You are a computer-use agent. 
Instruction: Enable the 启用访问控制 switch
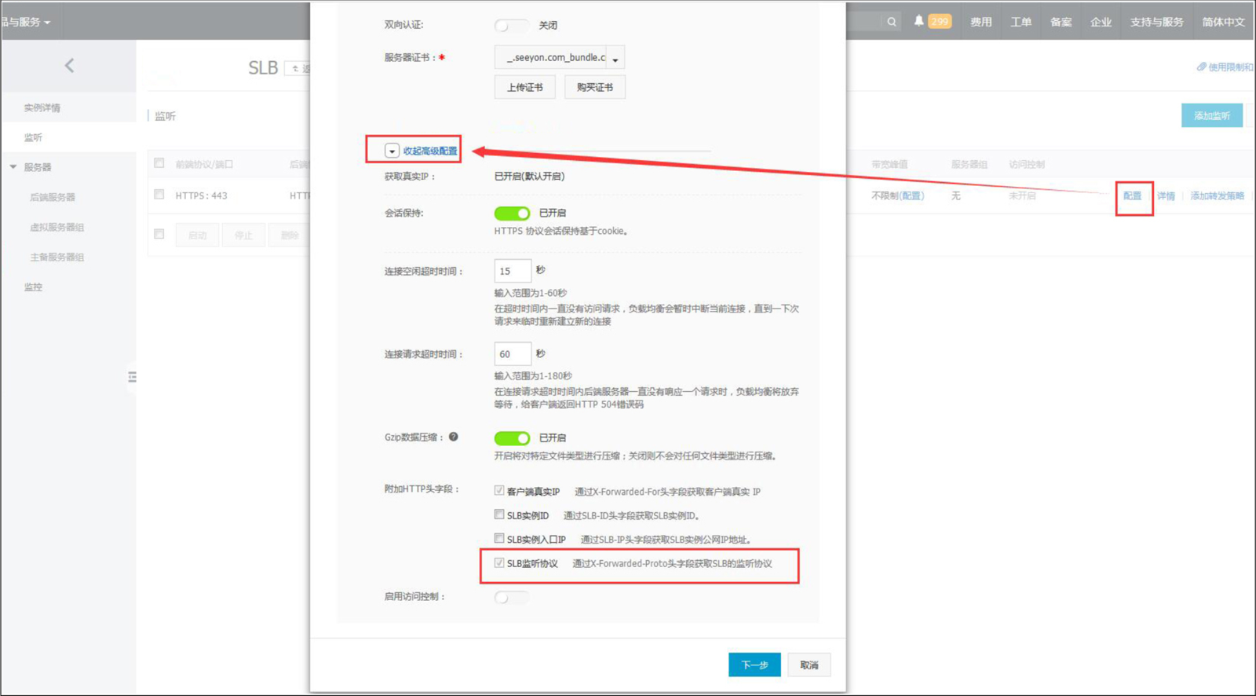coord(511,597)
